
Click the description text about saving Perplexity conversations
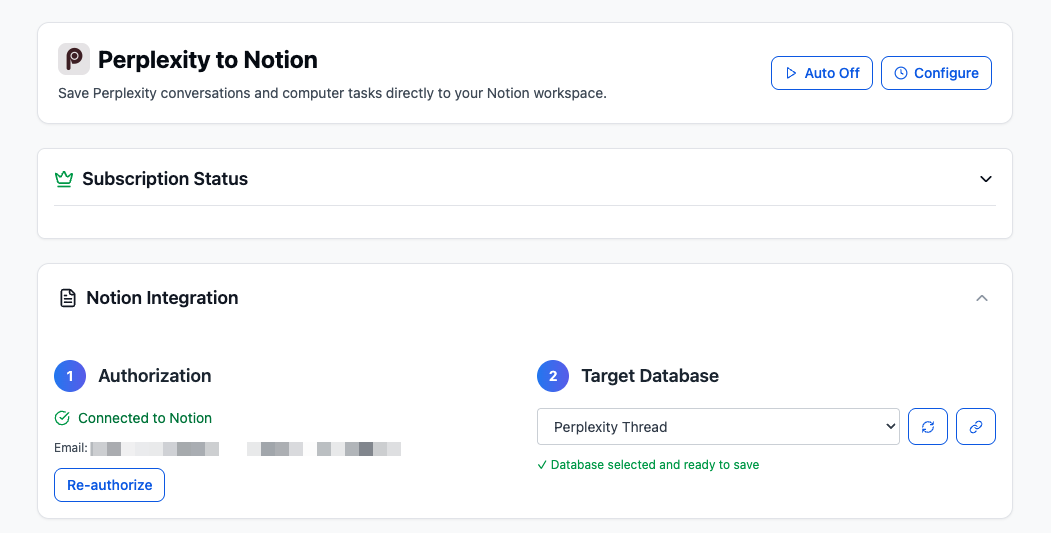332,93
